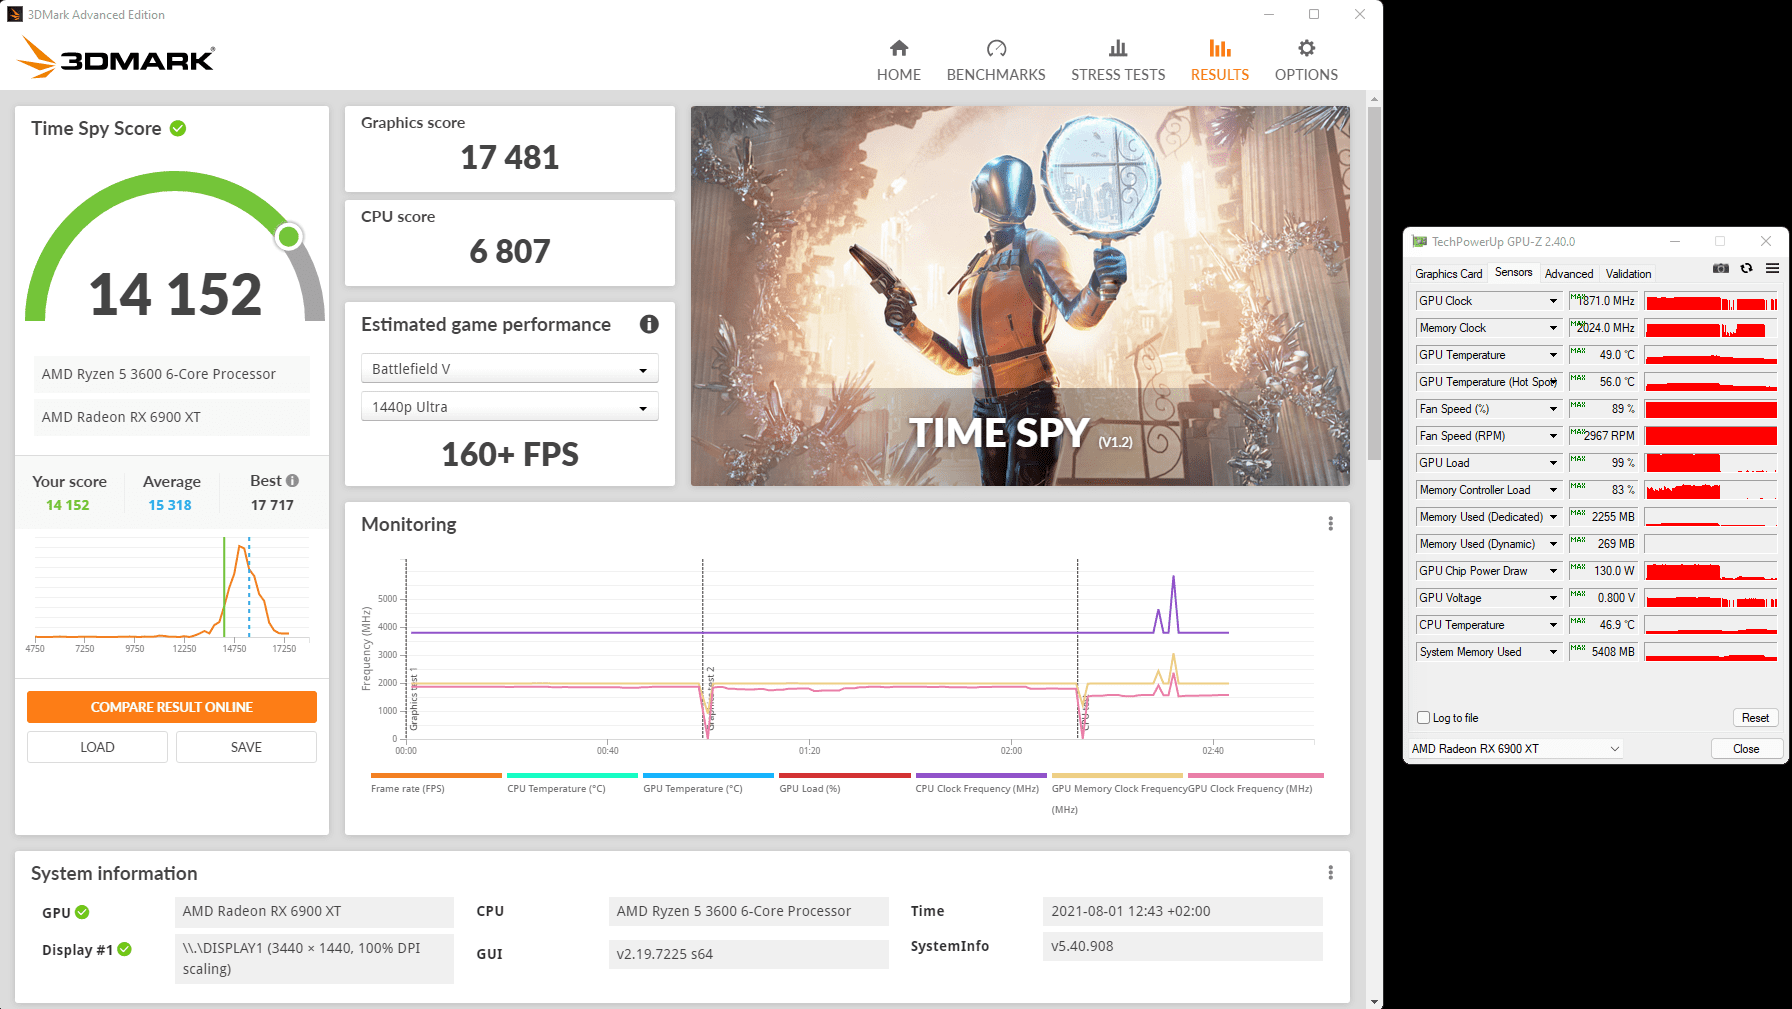Image resolution: width=1792 pixels, height=1009 pixels.
Task: Maximize the GPU-Z window
Action: (1720, 242)
